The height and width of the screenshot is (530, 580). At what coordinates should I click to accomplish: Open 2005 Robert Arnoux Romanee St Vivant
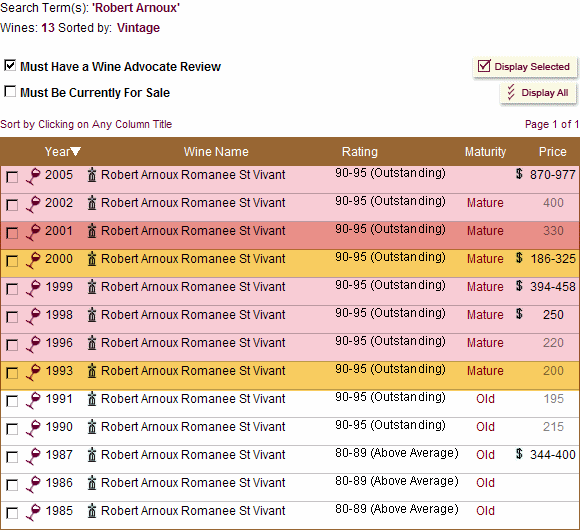tap(193, 175)
